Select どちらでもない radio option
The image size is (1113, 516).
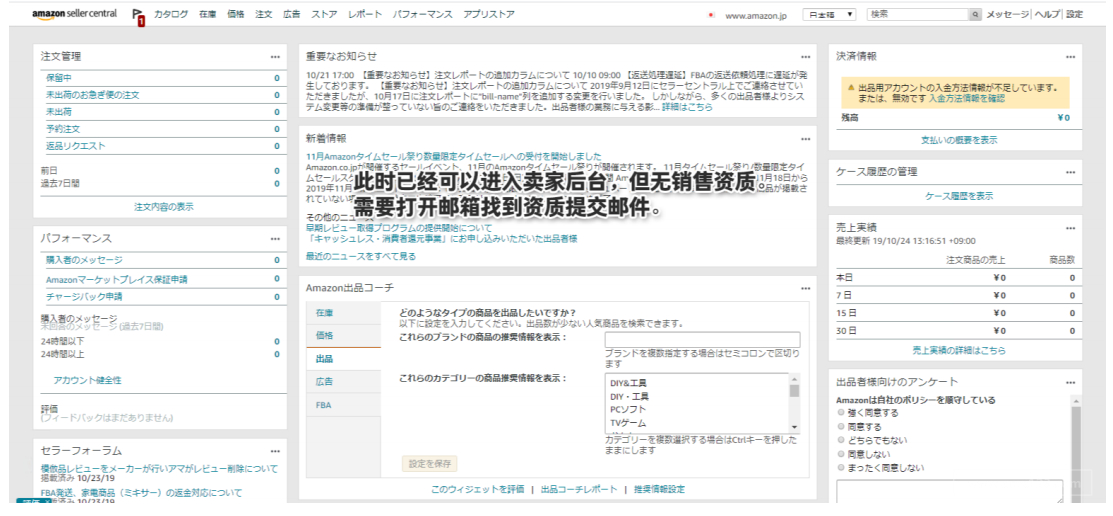click(x=842, y=440)
